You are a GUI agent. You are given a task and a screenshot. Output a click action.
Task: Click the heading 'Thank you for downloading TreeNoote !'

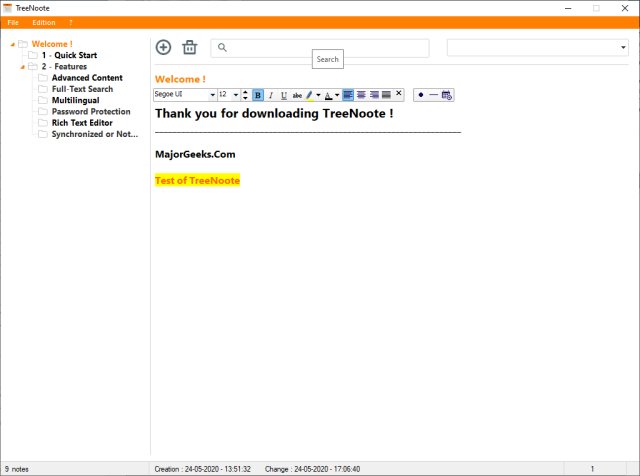[274, 113]
